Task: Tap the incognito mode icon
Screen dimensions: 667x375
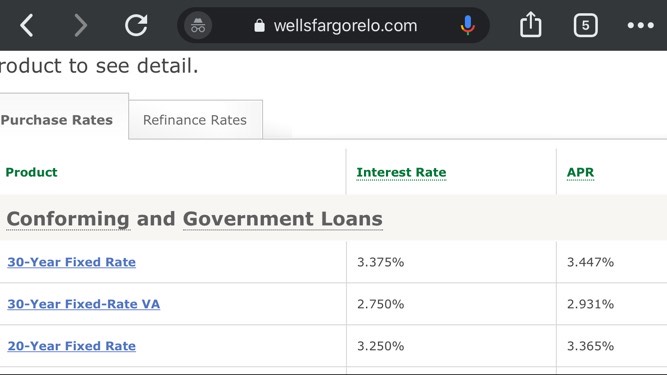Action: [198, 26]
